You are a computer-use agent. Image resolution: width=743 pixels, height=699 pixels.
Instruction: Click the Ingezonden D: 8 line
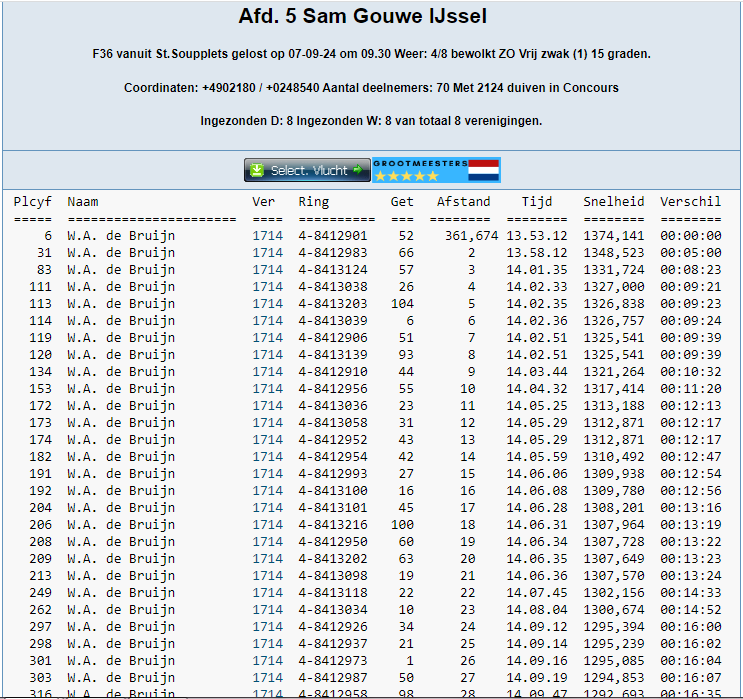point(371,121)
